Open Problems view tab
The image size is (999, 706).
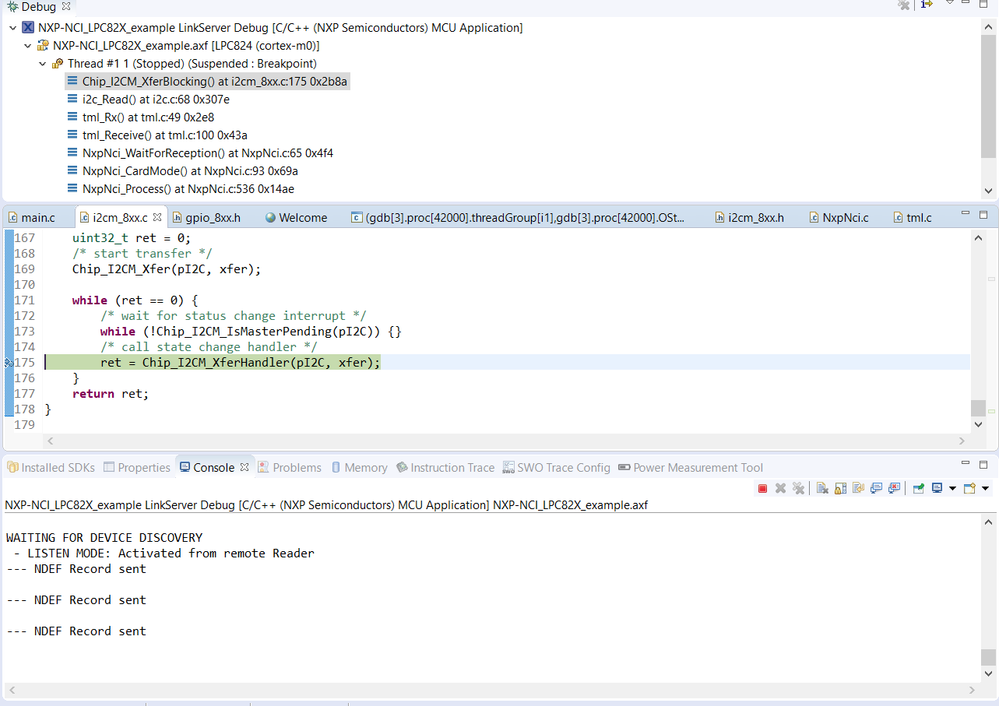(290, 468)
